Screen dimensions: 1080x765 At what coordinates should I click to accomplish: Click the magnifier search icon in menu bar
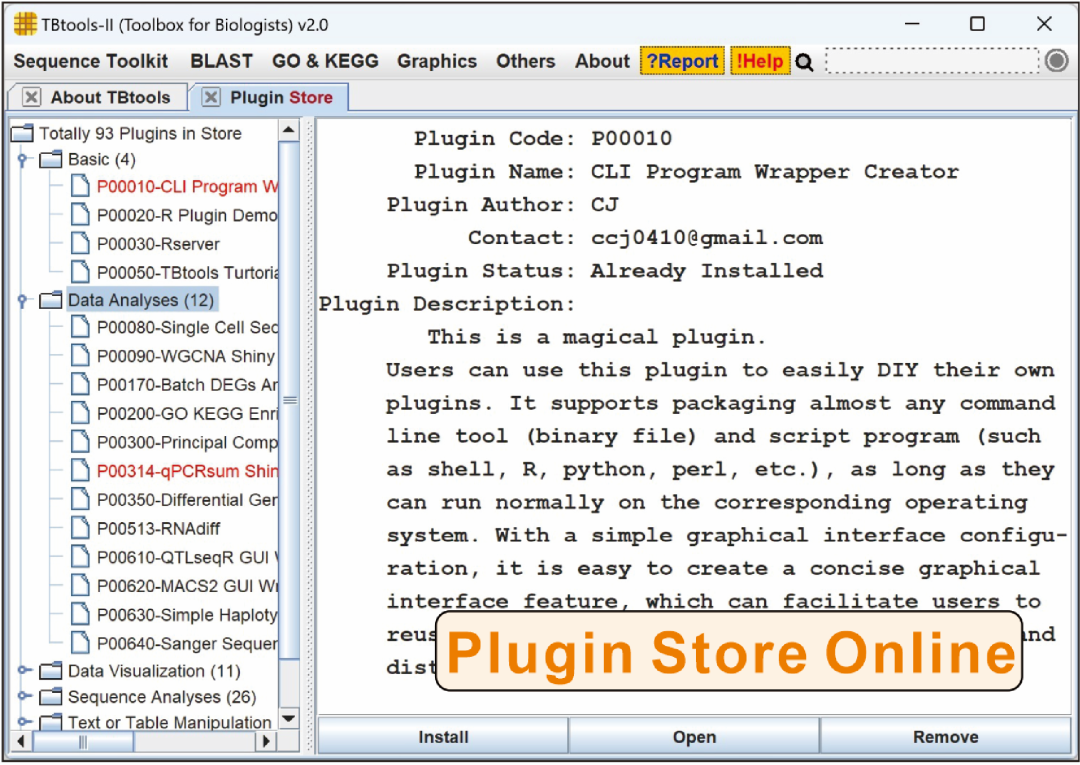tap(804, 63)
